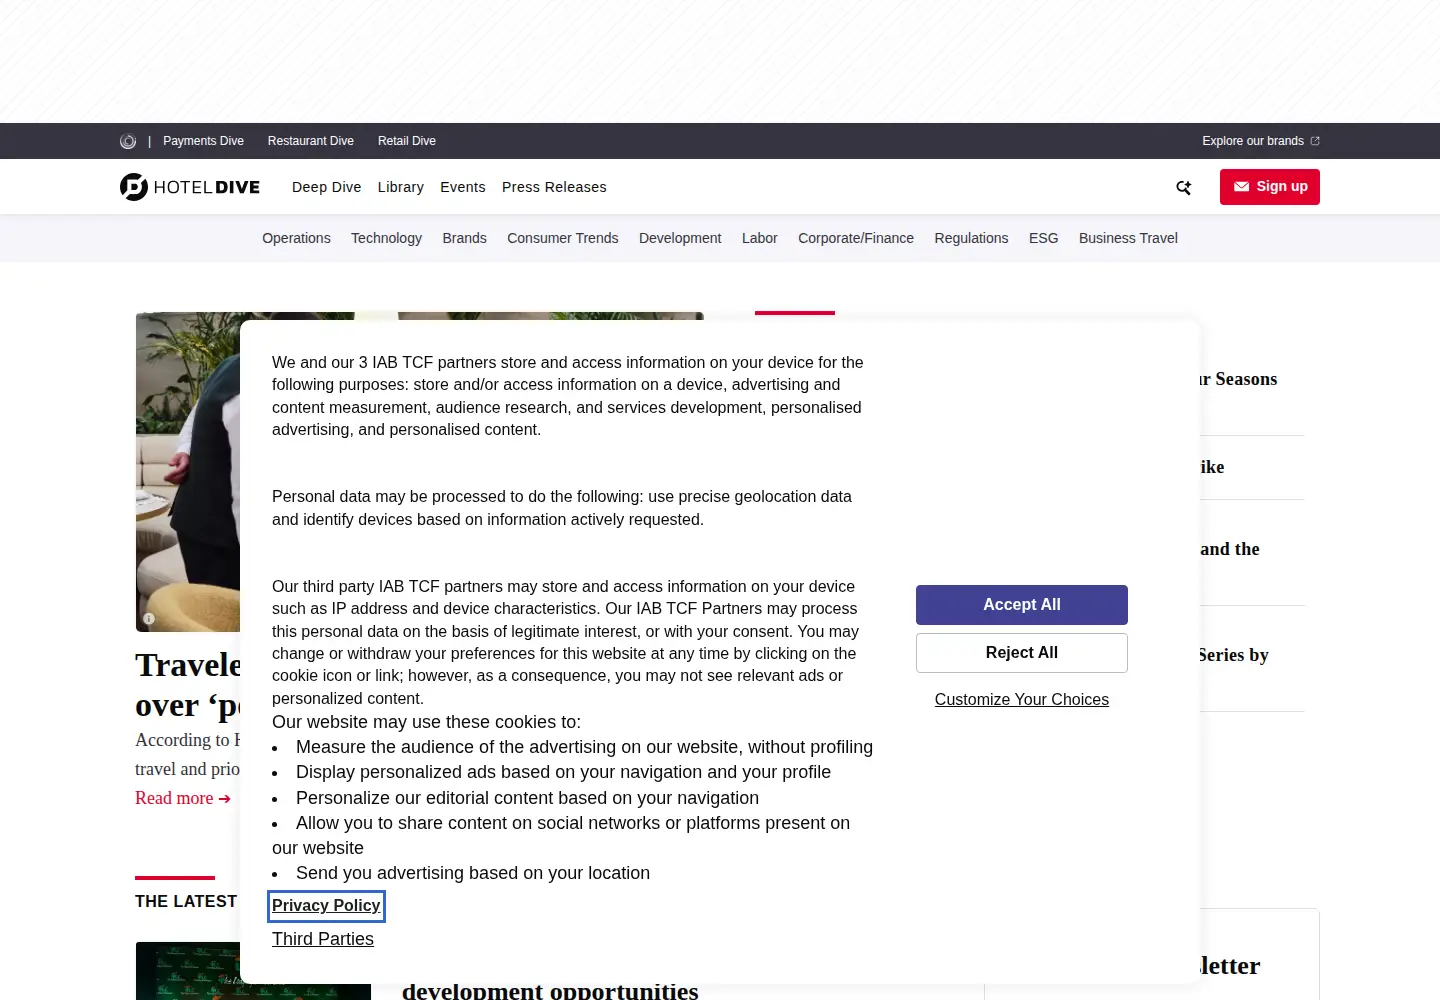Switch to the Technology topic tab
1440x1000 pixels.
coord(386,238)
